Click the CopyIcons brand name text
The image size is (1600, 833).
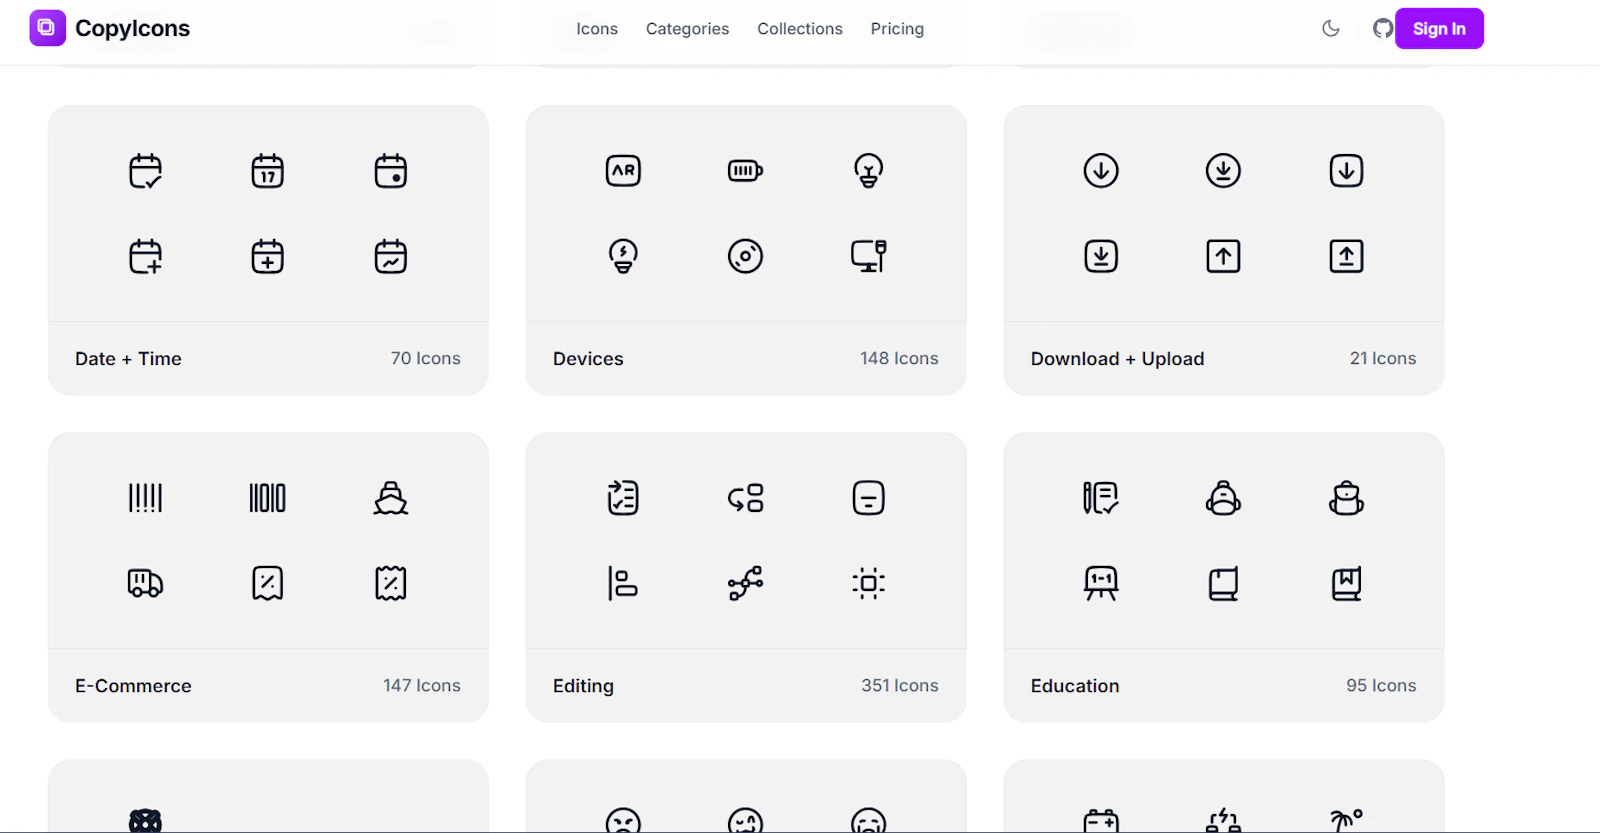(132, 28)
